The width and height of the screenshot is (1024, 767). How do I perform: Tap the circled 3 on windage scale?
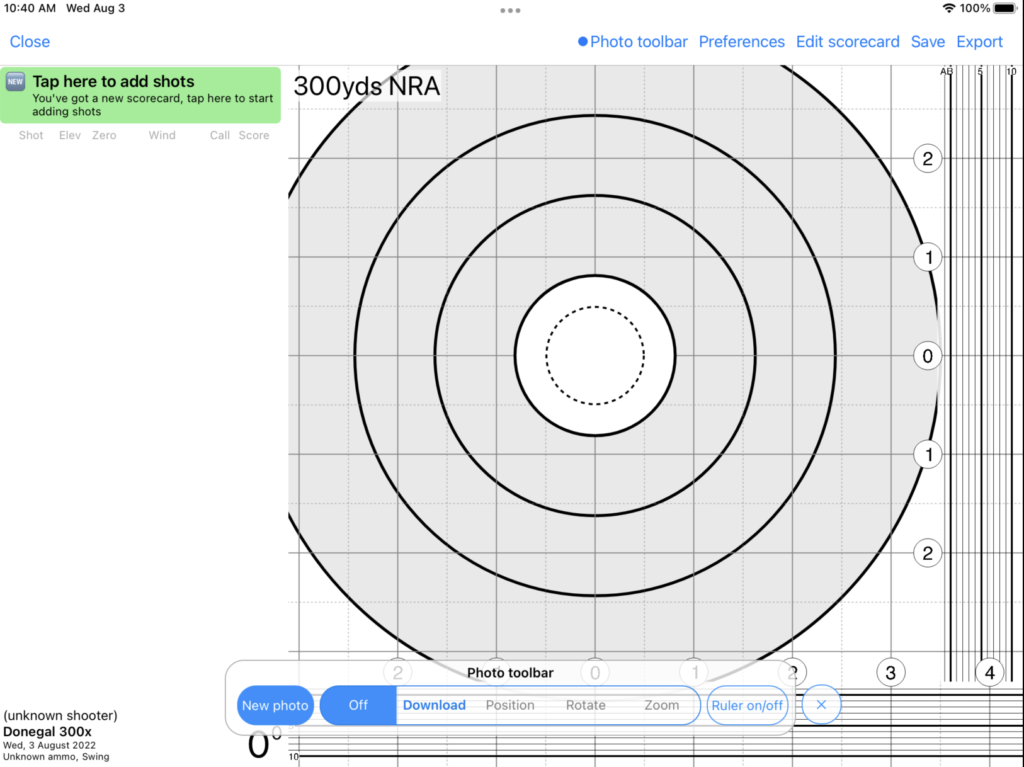[x=890, y=672]
